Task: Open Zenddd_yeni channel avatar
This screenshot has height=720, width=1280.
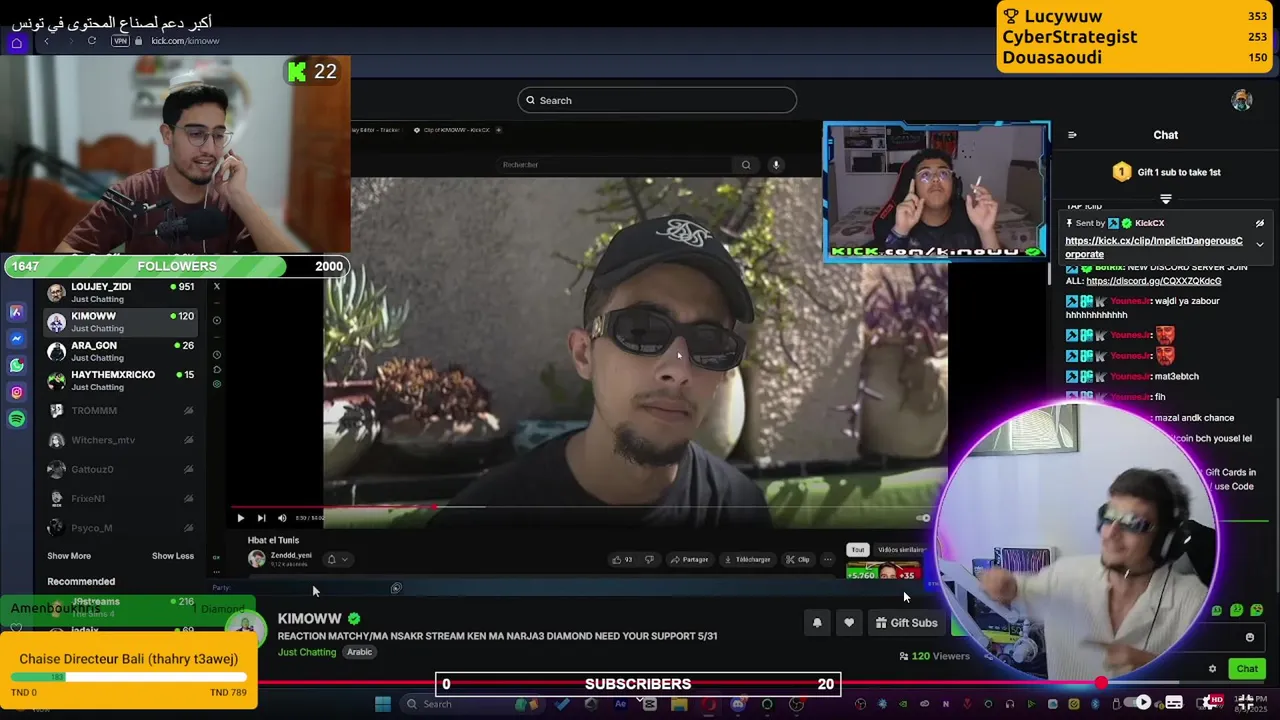Action: point(257,559)
